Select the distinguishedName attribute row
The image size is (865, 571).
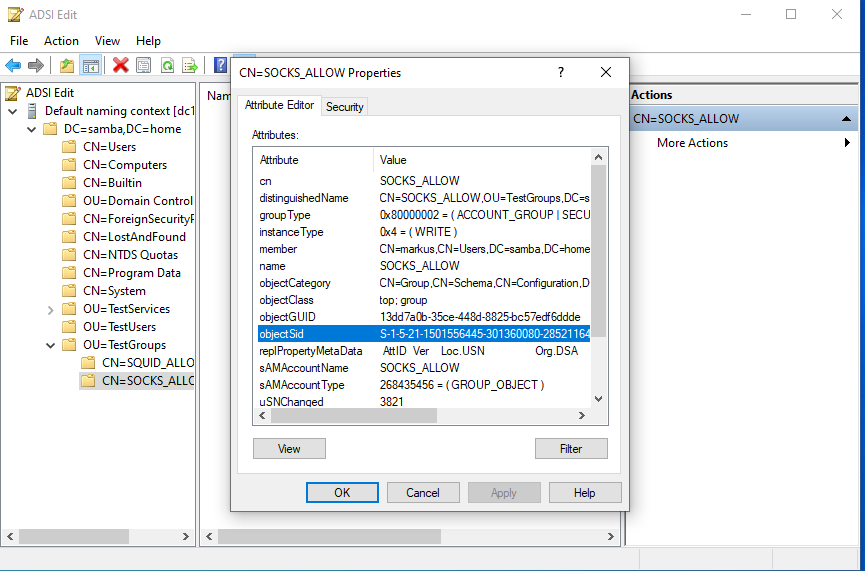coord(424,198)
